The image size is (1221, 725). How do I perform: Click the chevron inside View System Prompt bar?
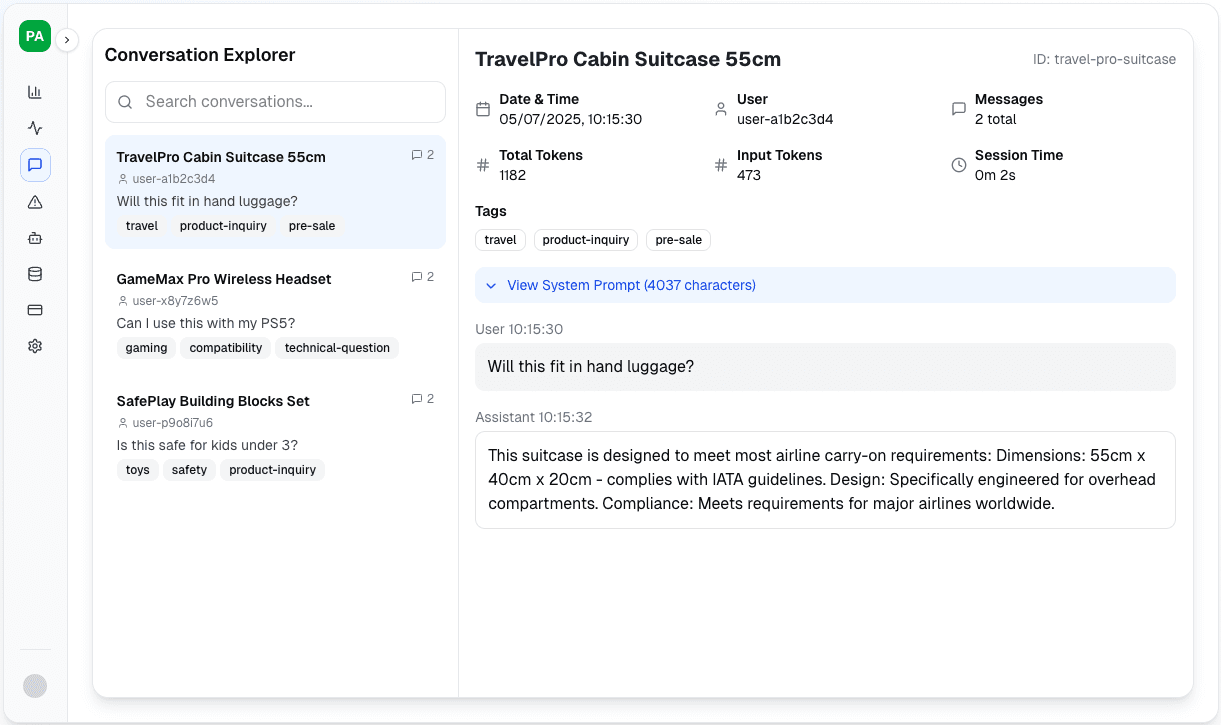pyautogui.click(x=491, y=285)
